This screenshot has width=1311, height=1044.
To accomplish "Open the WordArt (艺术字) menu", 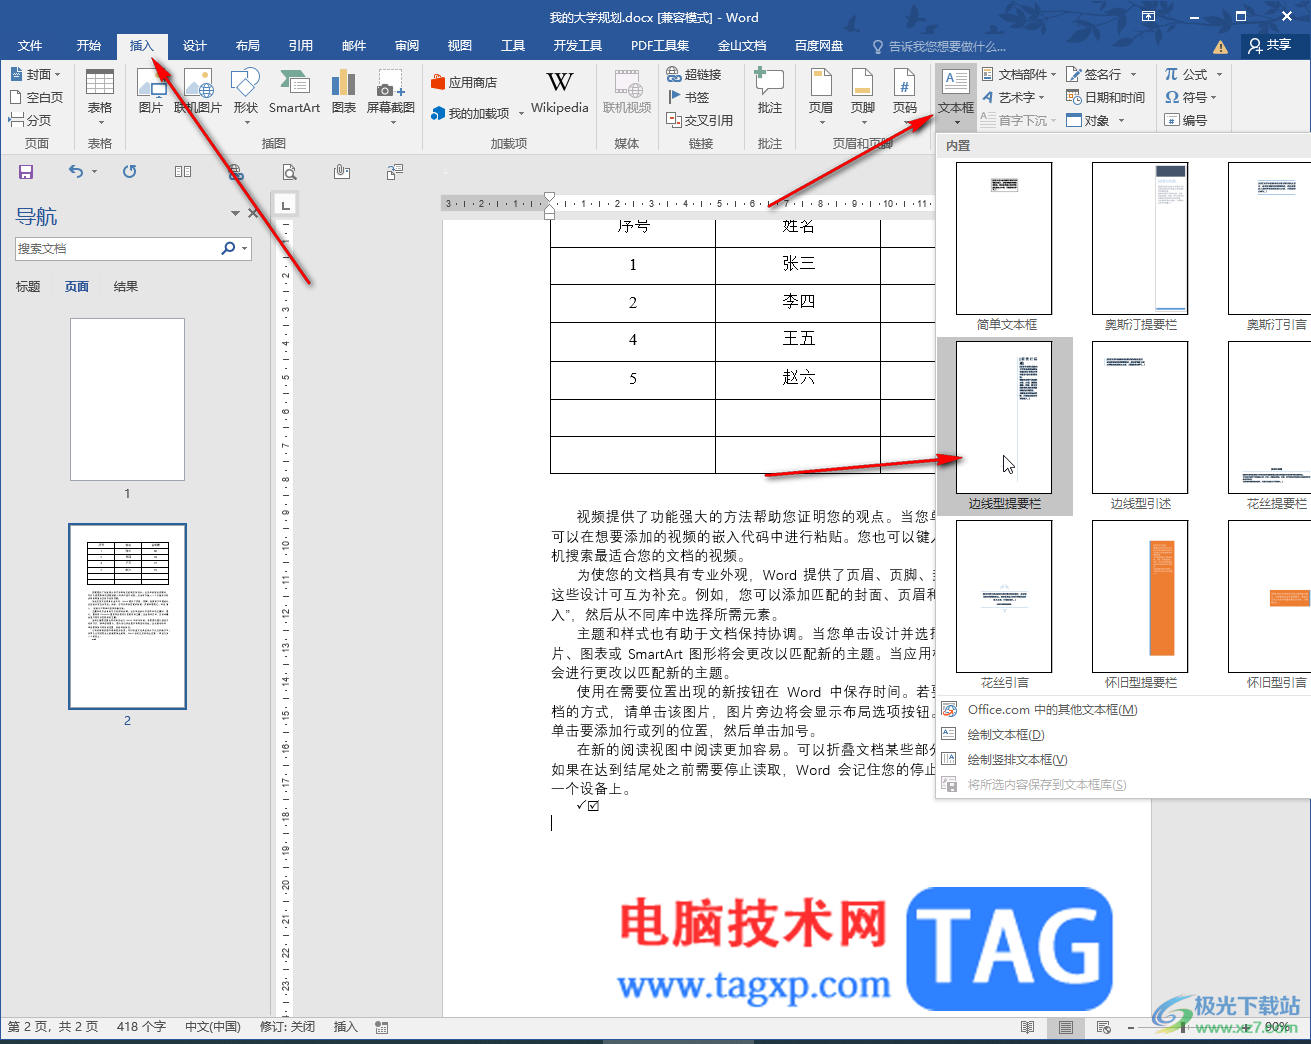I will tap(1014, 97).
